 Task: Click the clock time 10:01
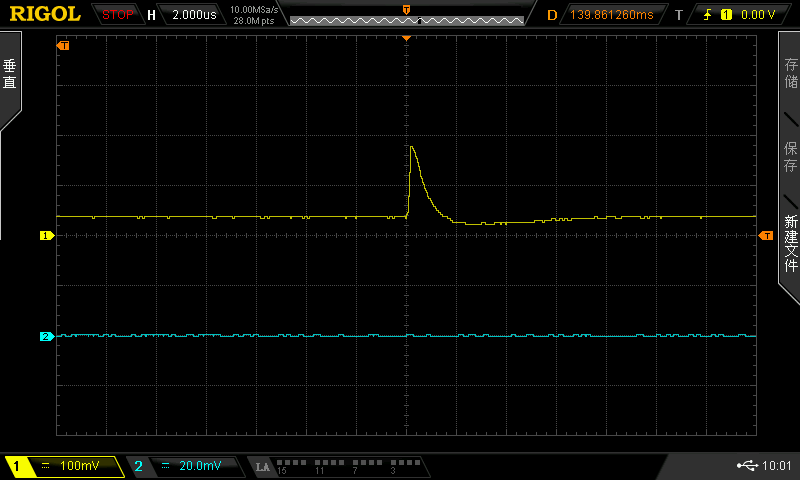tap(777, 466)
